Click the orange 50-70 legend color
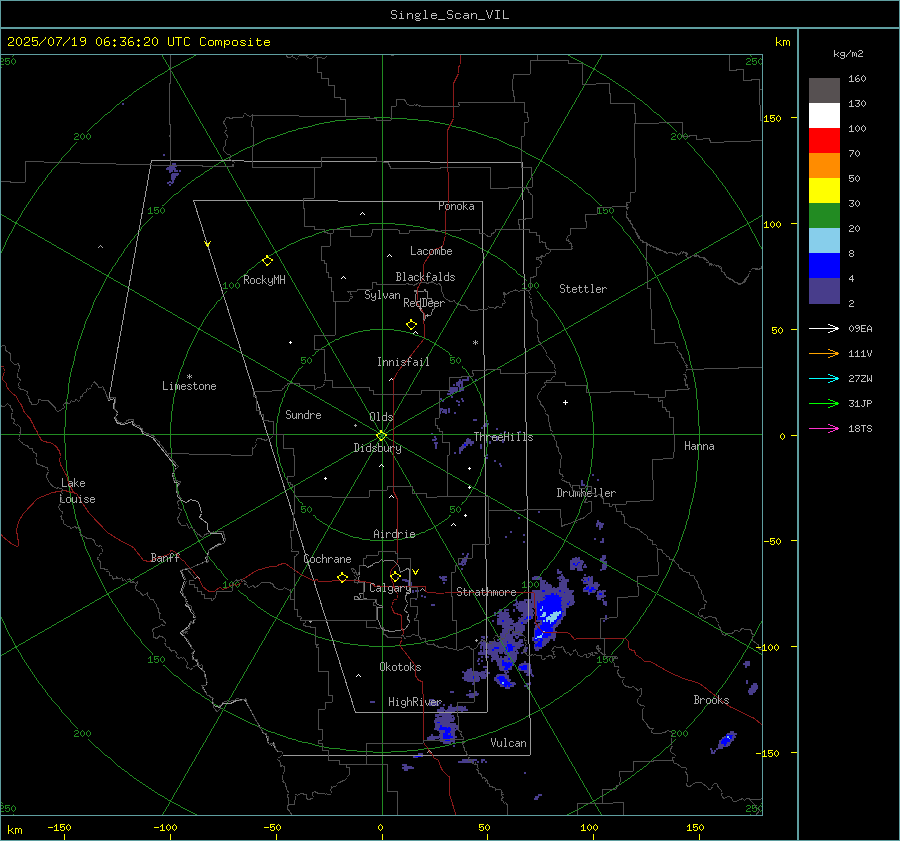Image resolution: width=900 pixels, height=841 pixels. (x=824, y=165)
